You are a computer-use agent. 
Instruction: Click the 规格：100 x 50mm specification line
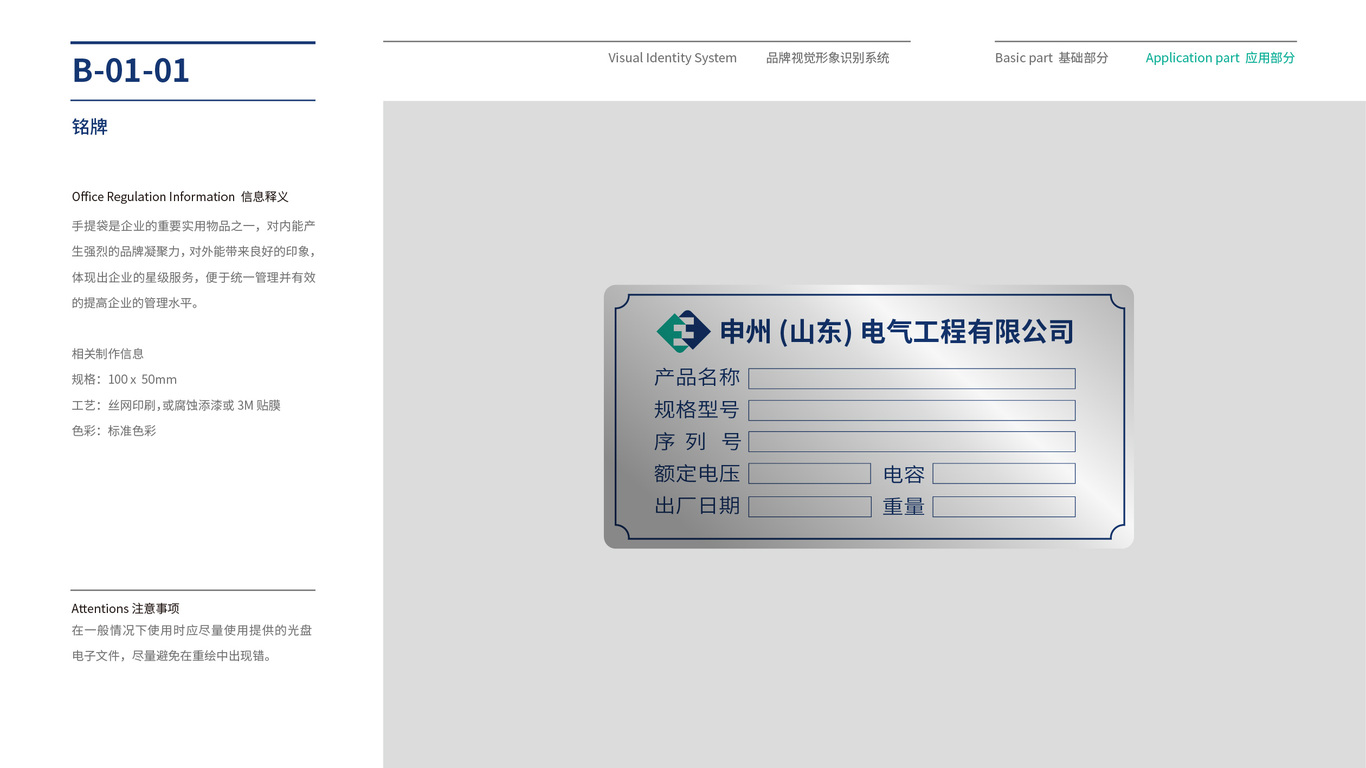click(x=124, y=380)
